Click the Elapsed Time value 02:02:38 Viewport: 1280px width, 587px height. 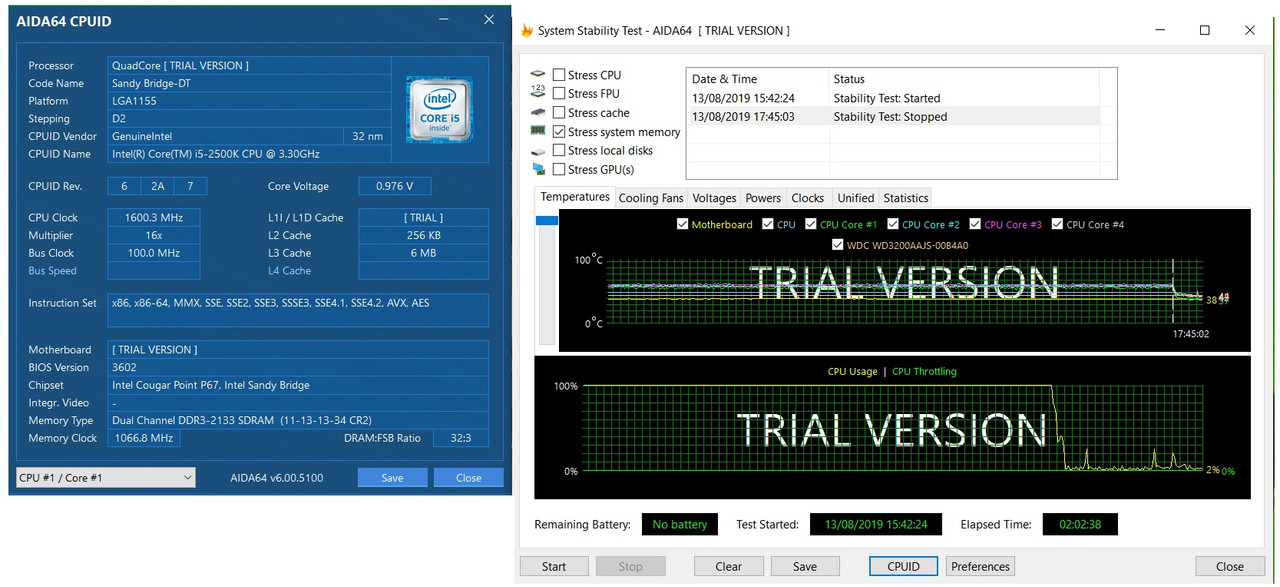coord(1080,524)
